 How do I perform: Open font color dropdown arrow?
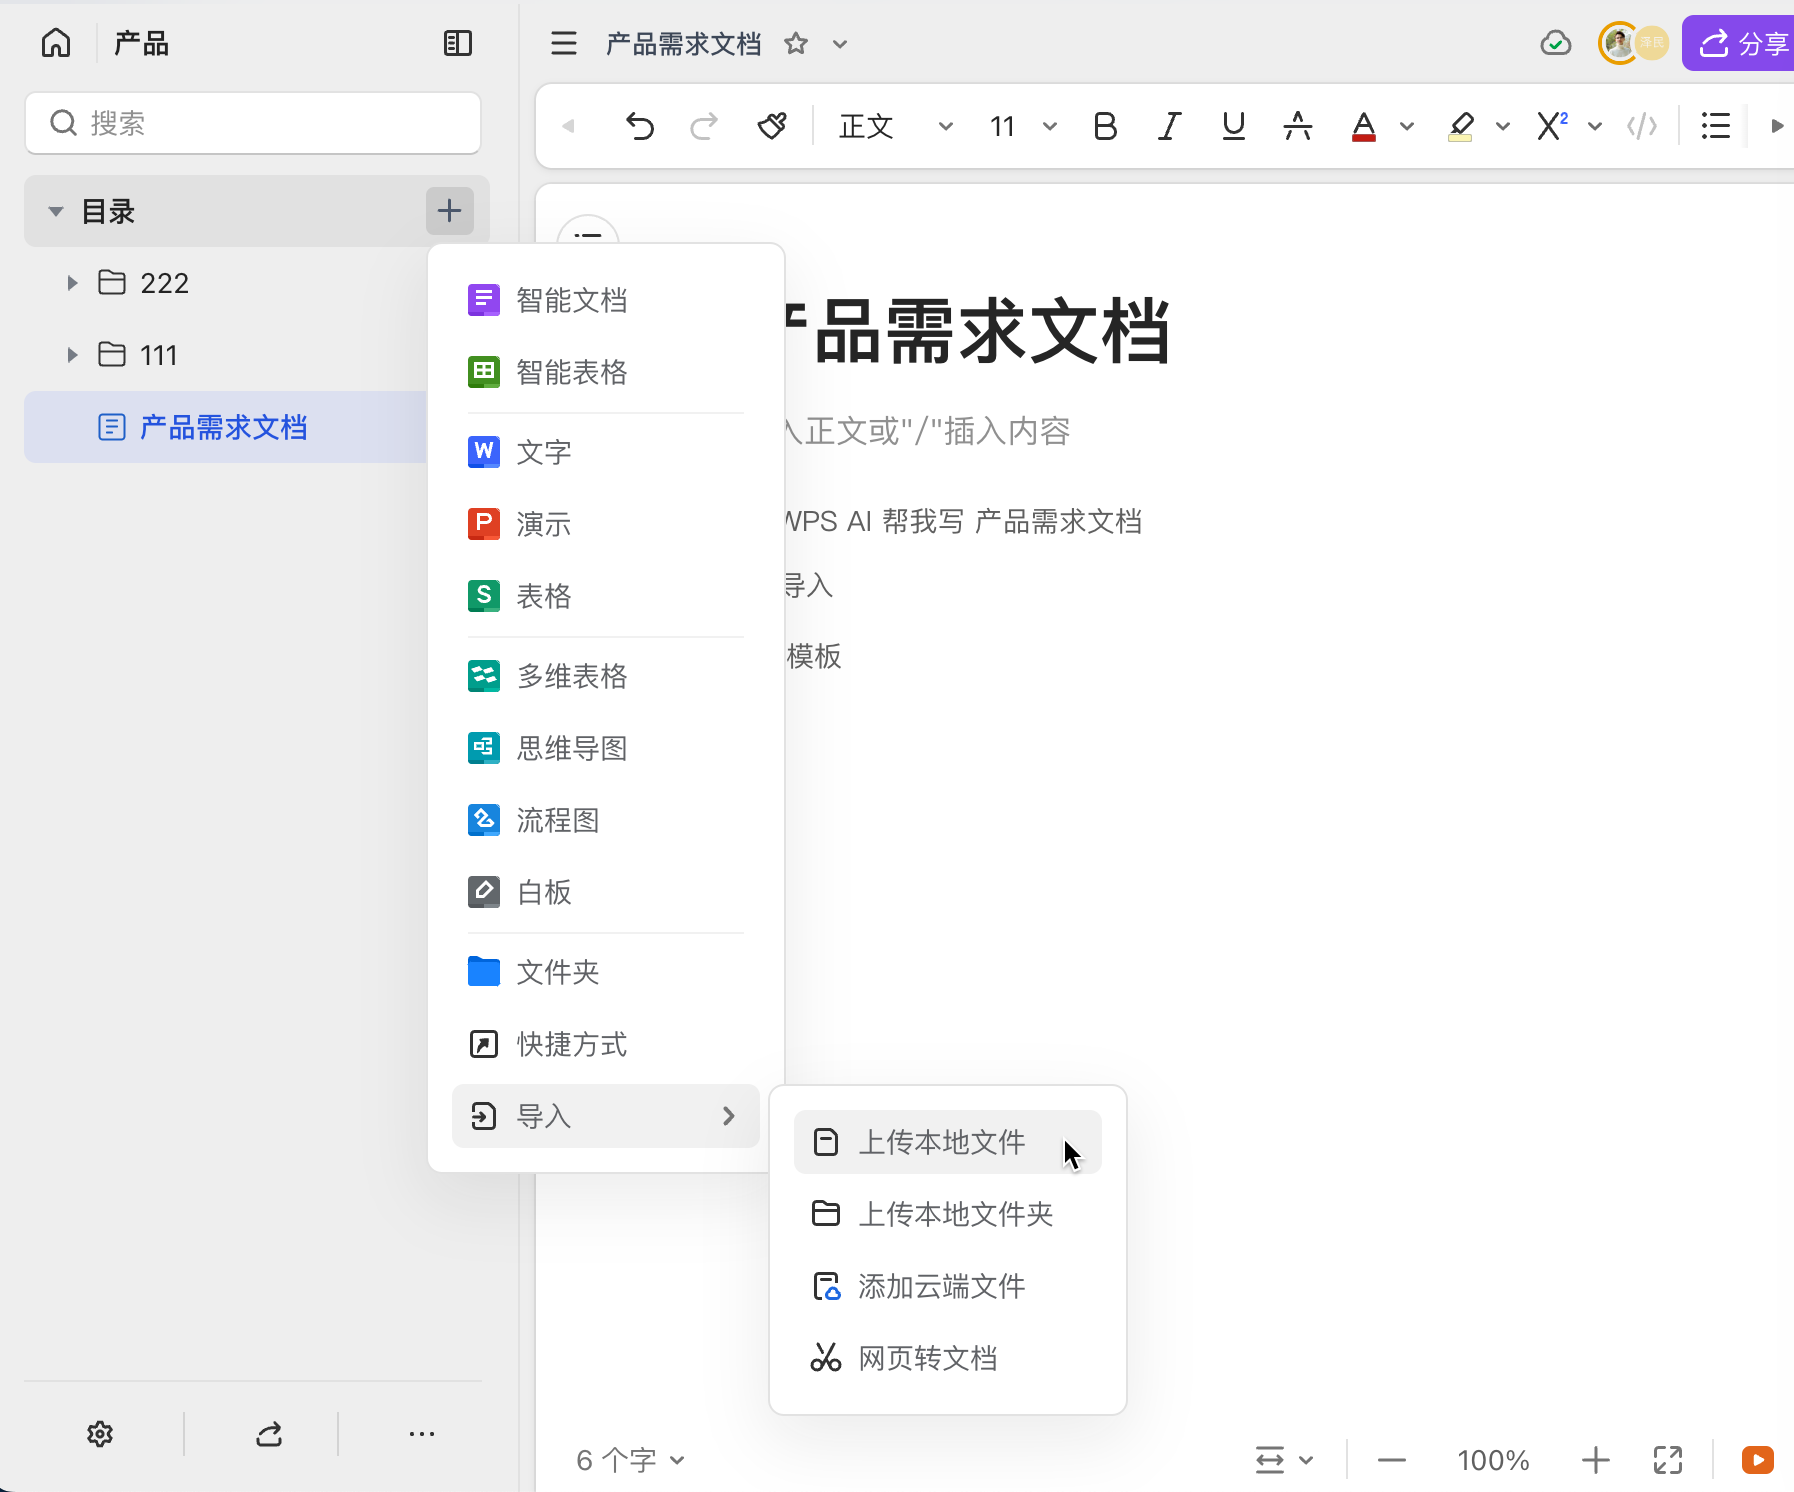1407,126
